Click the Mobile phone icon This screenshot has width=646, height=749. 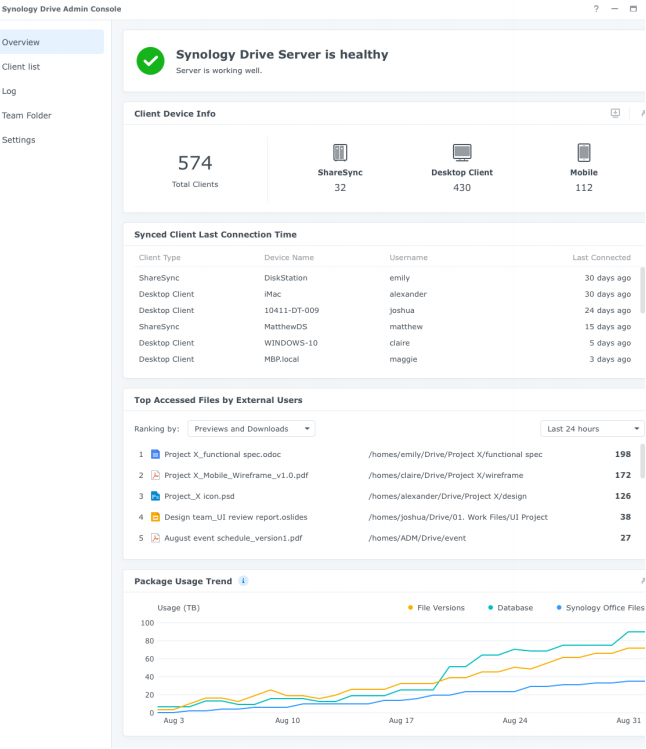pos(584,153)
